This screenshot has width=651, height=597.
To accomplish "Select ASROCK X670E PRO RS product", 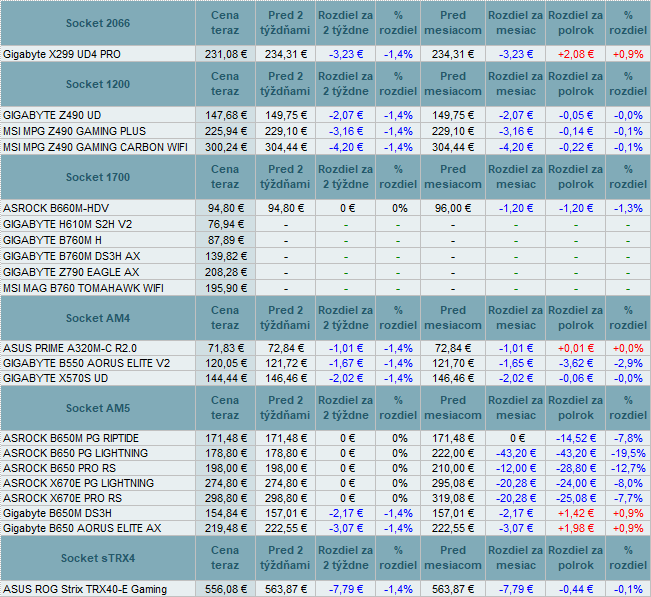I will (x=62, y=498).
